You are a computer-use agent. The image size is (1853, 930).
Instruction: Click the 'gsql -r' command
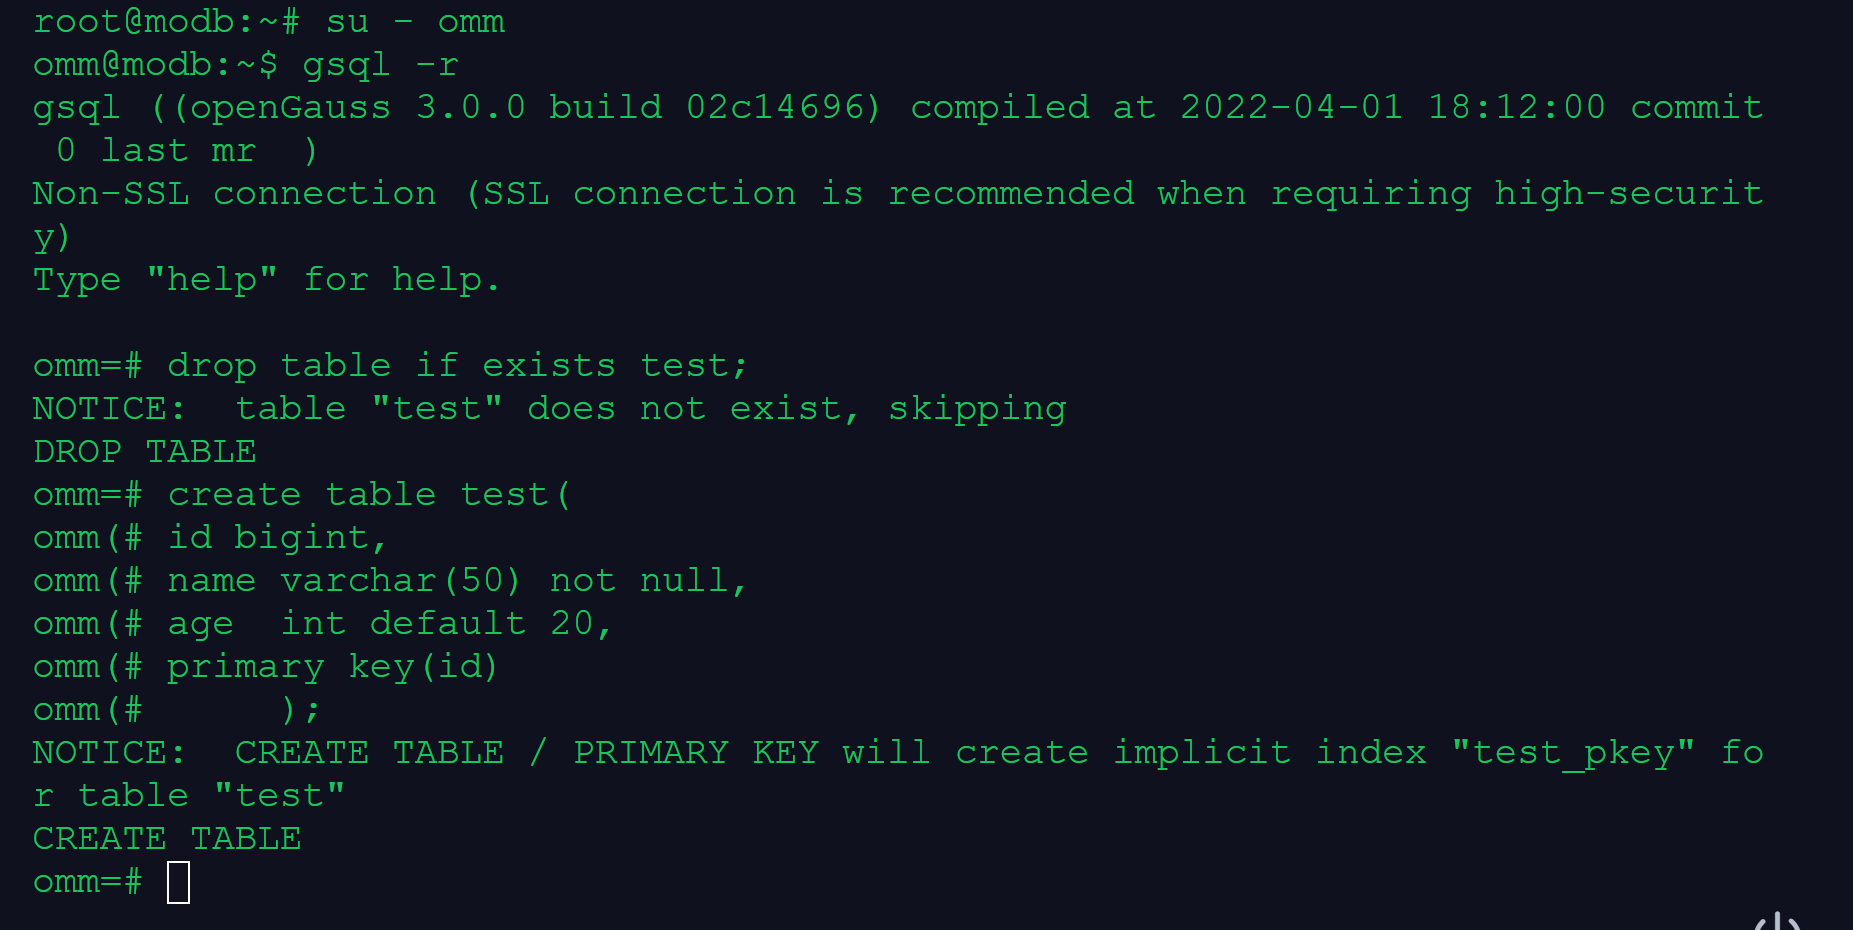pos(380,65)
